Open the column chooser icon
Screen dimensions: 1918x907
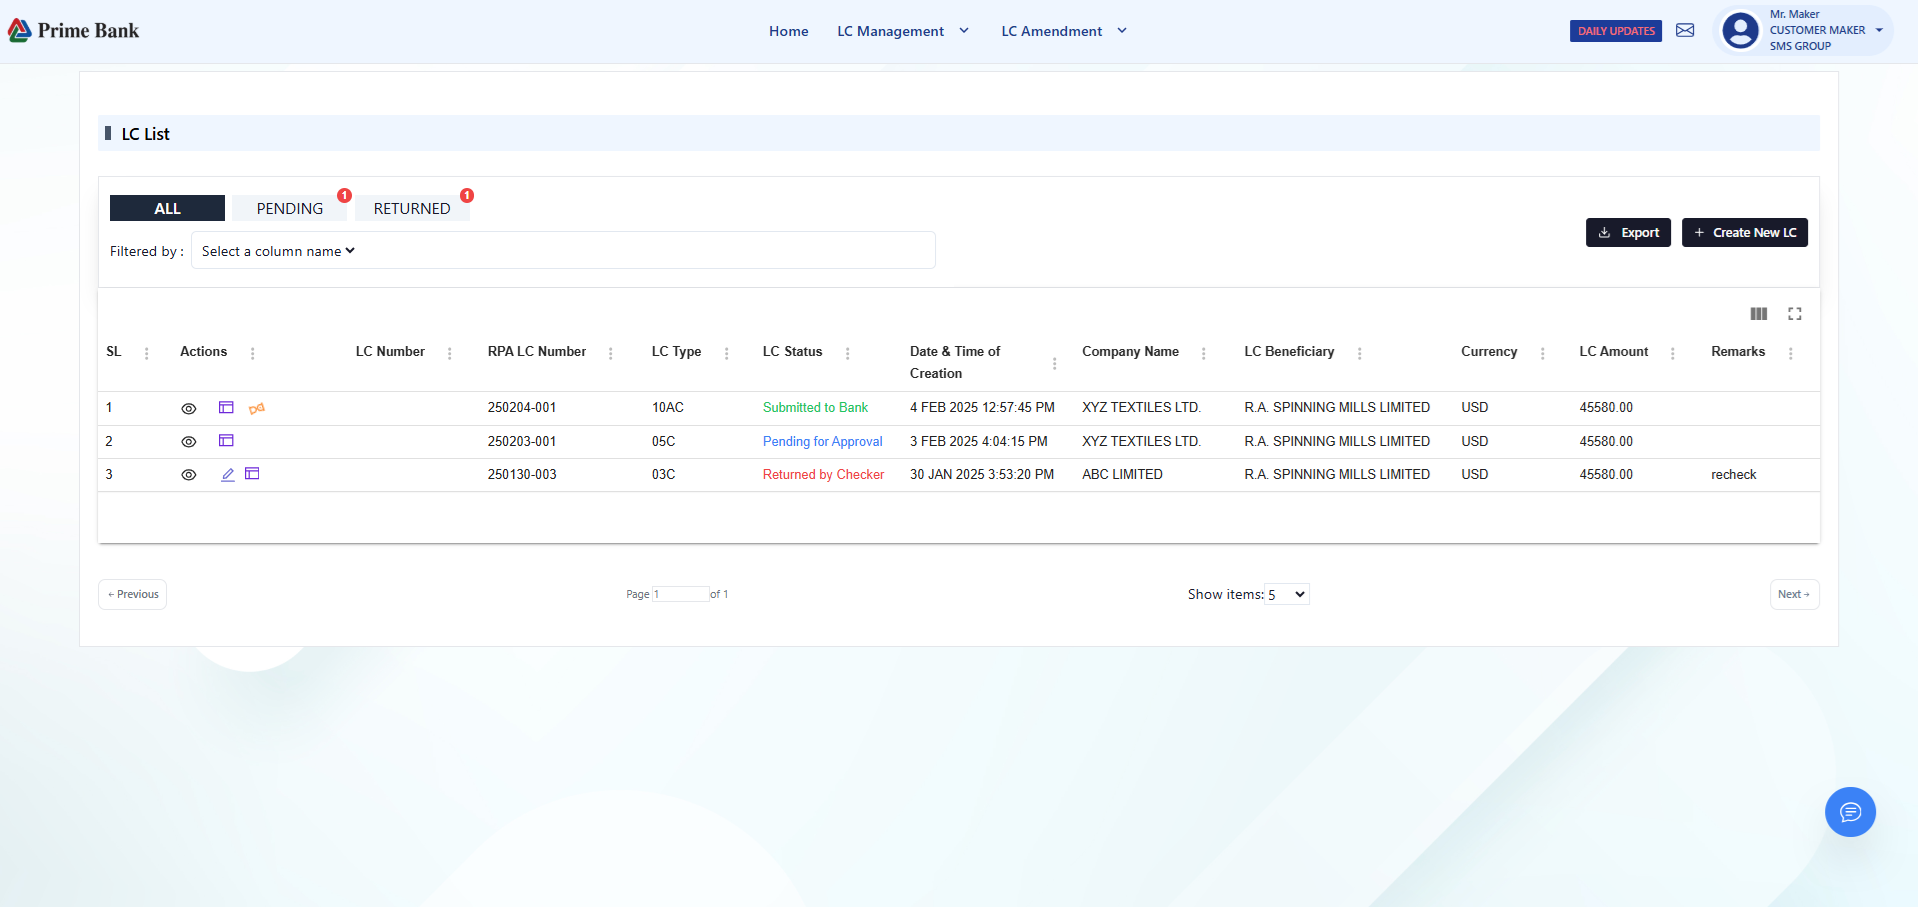[x=1759, y=314]
